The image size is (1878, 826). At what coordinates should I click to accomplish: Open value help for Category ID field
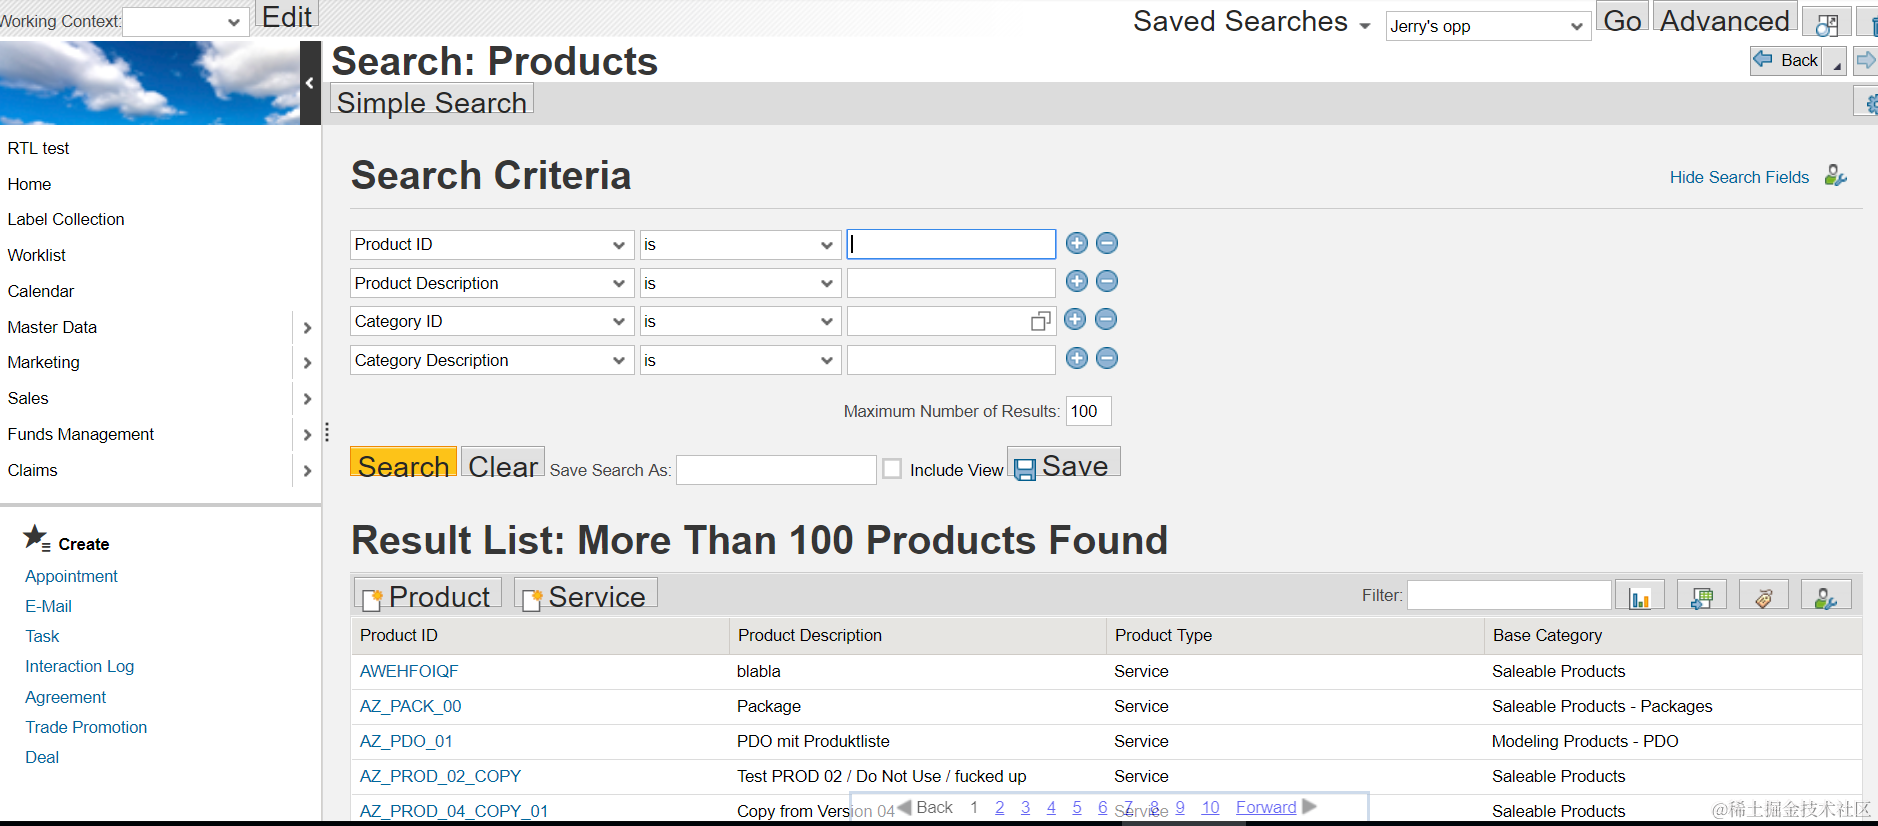(1040, 321)
